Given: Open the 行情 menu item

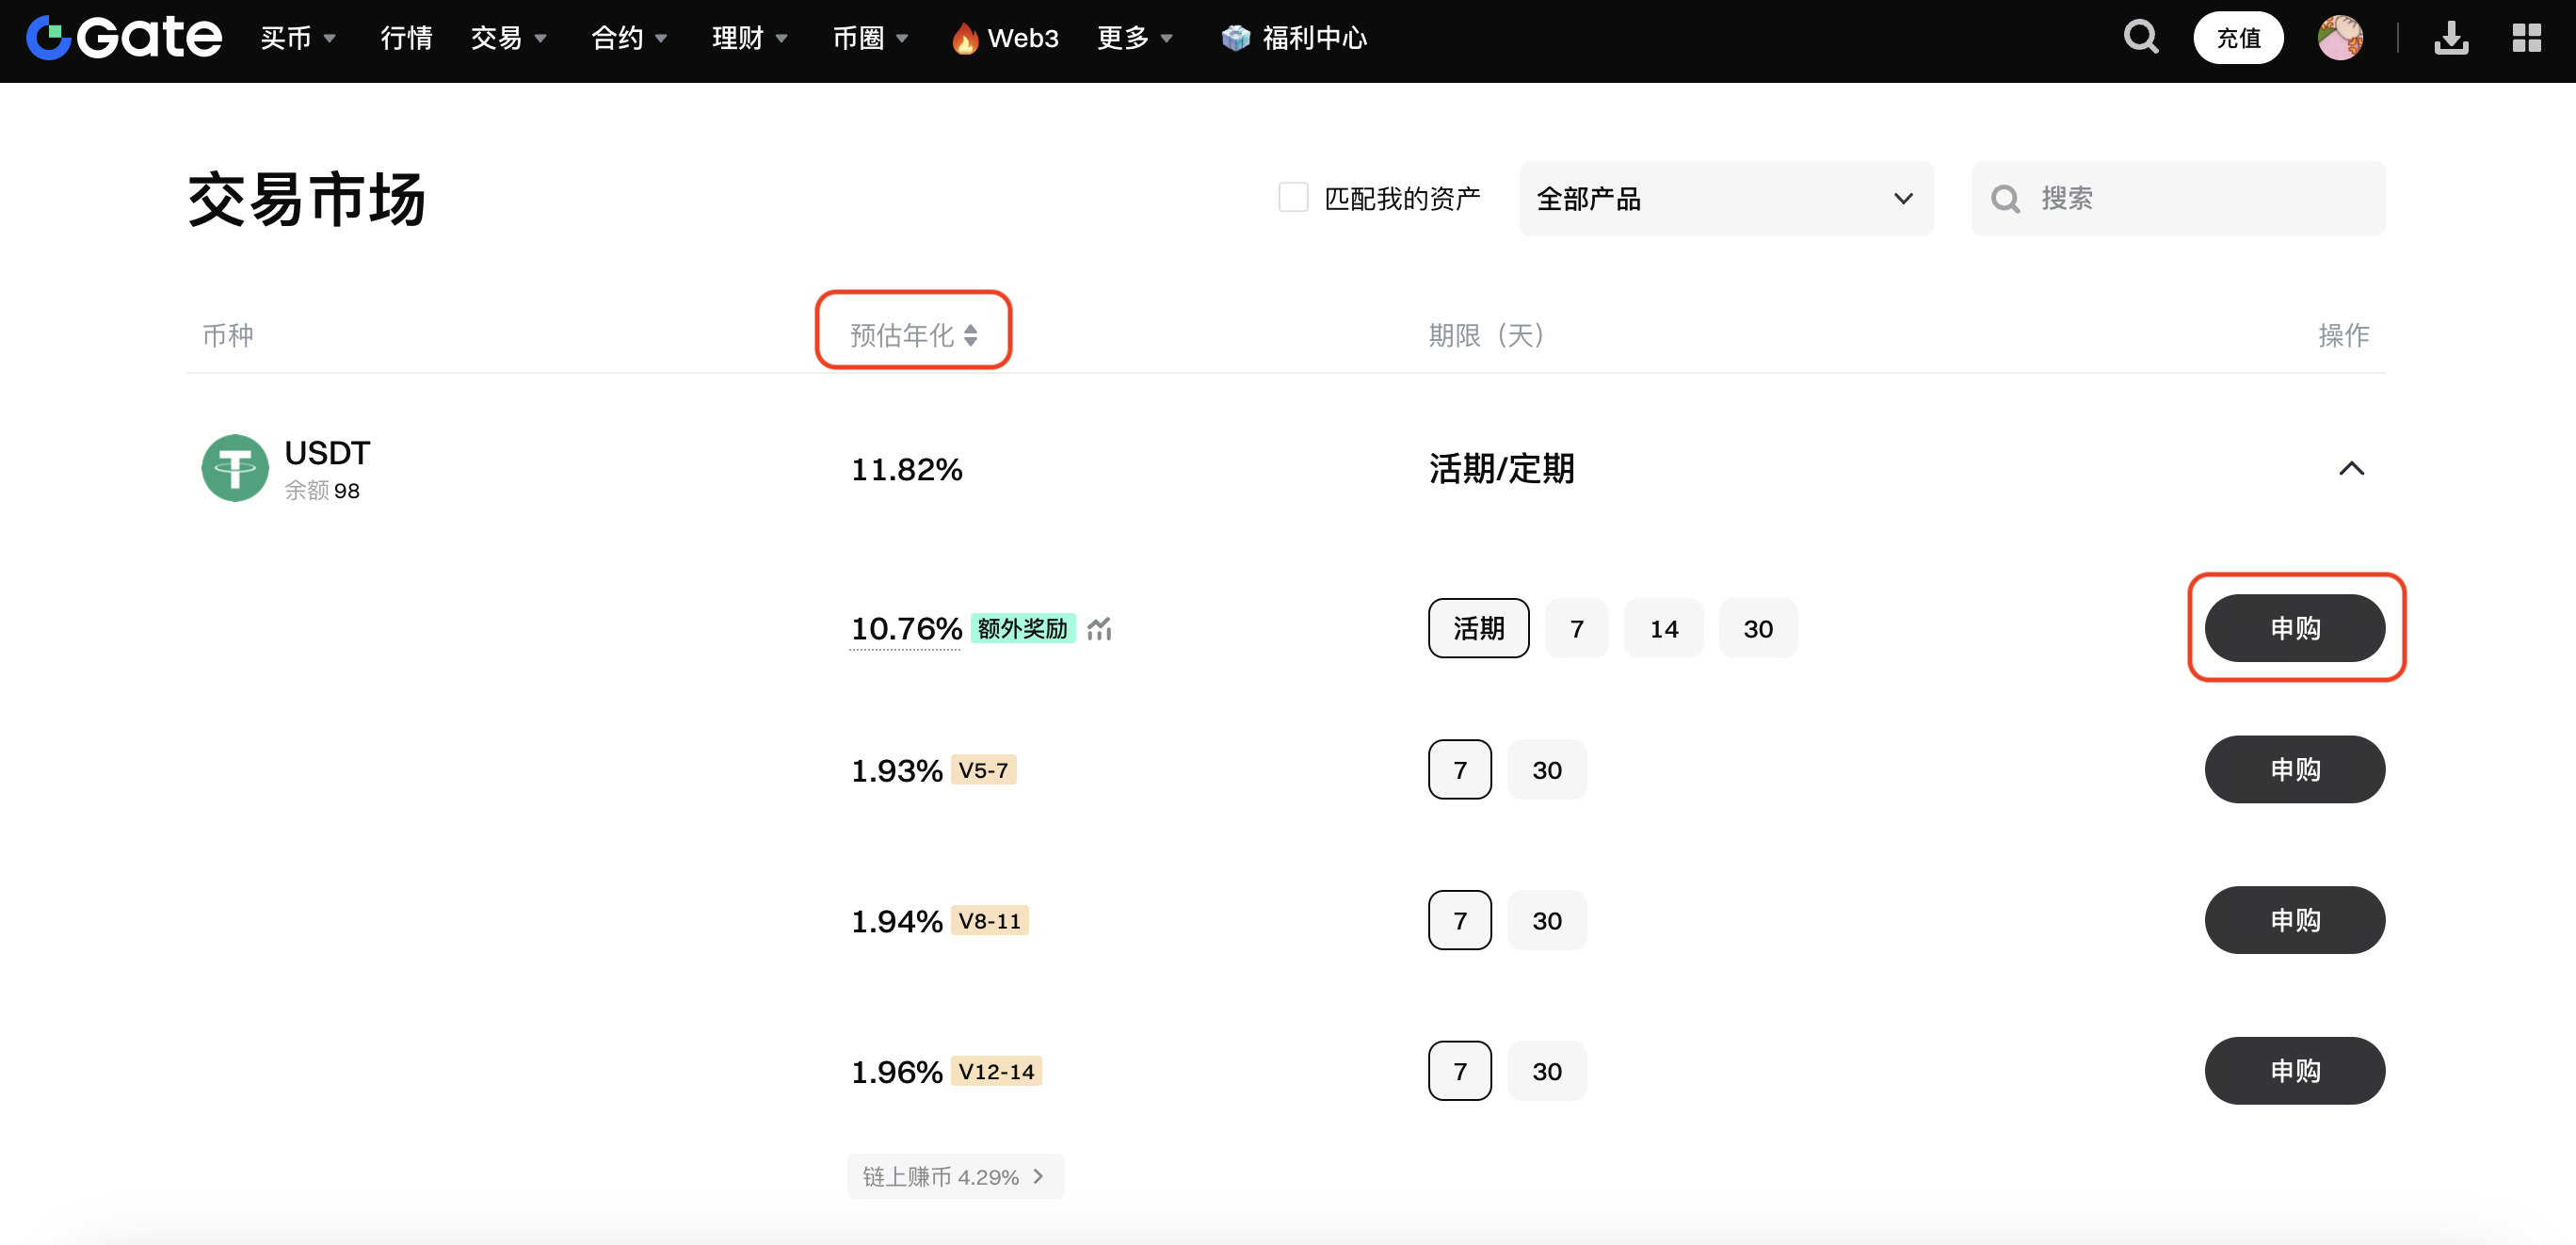Looking at the screenshot, I should 406,38.
